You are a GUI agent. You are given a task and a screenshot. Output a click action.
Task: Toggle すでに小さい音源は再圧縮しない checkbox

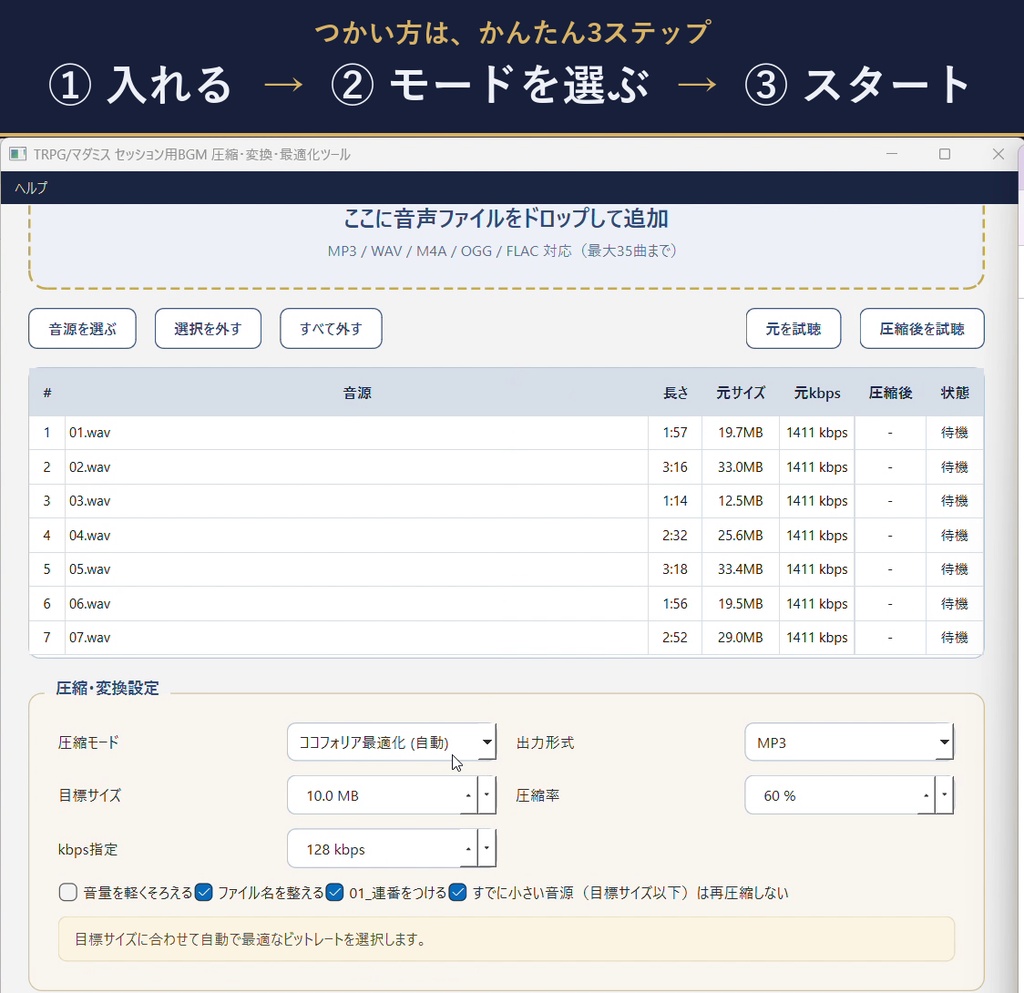coord(458,892)
